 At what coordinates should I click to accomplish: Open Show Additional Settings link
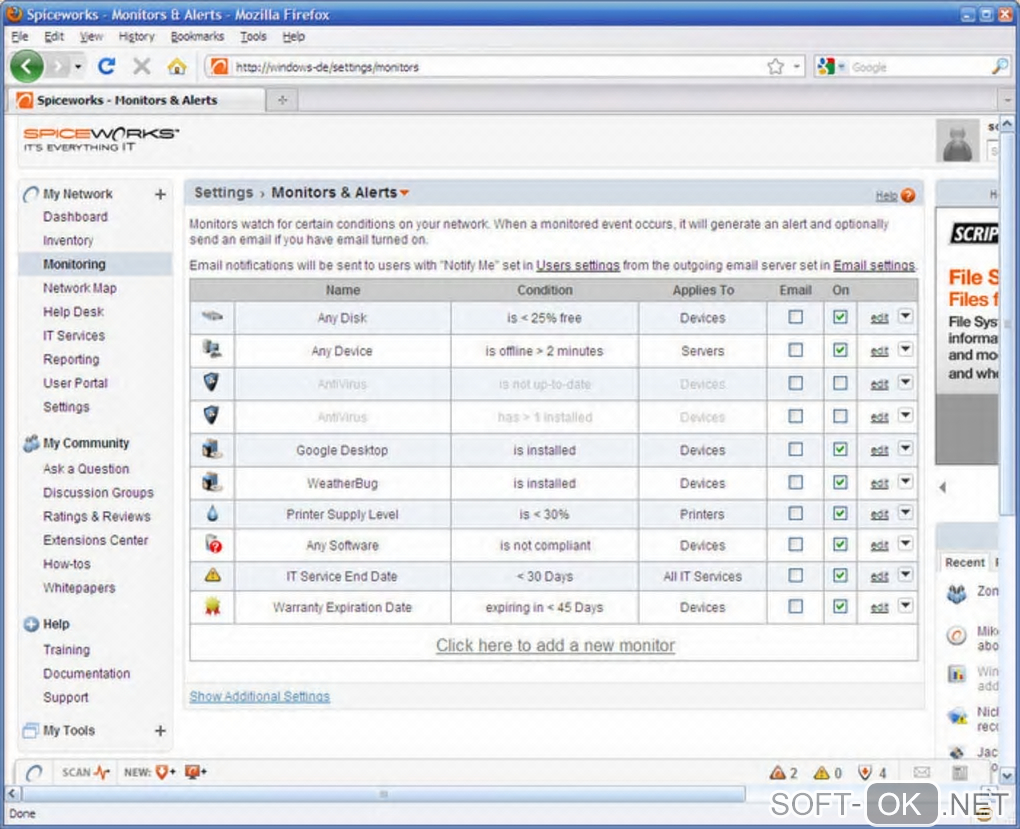[260, 696]
